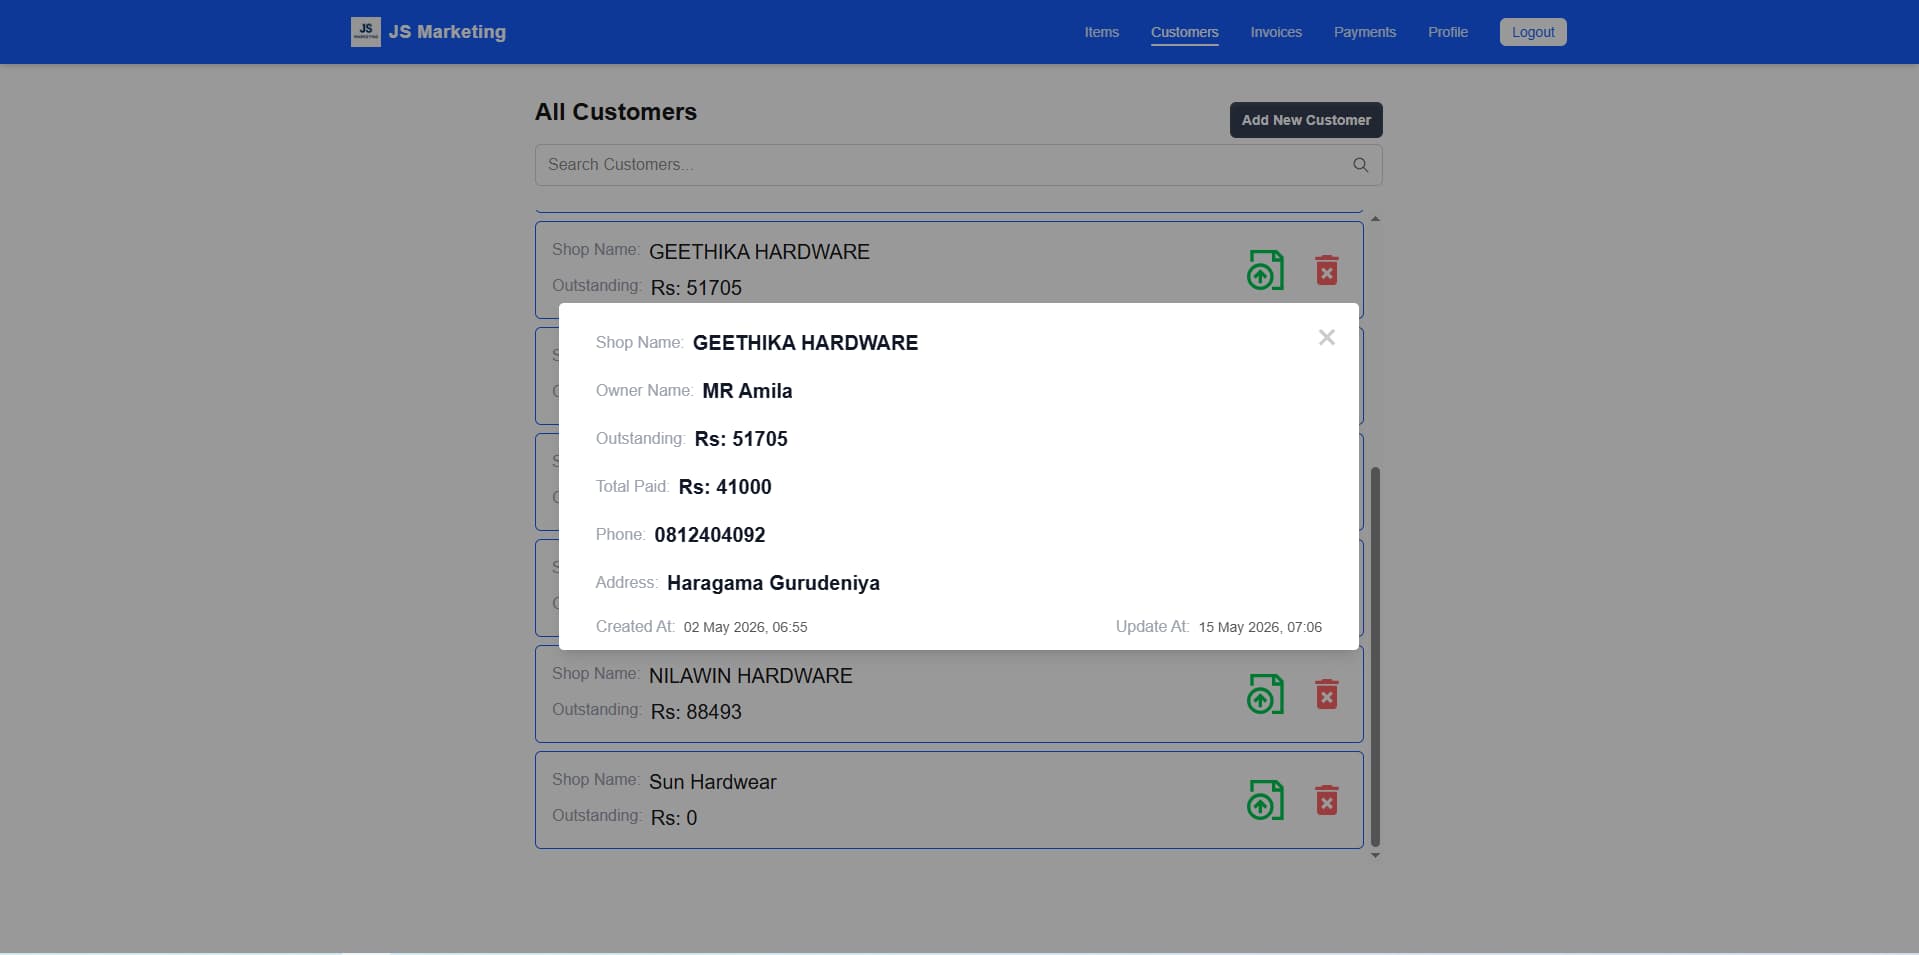The width and height of the screenshot is (1919, 955).
Task: Open the Customers nav tab
Action: (1184, 32)
